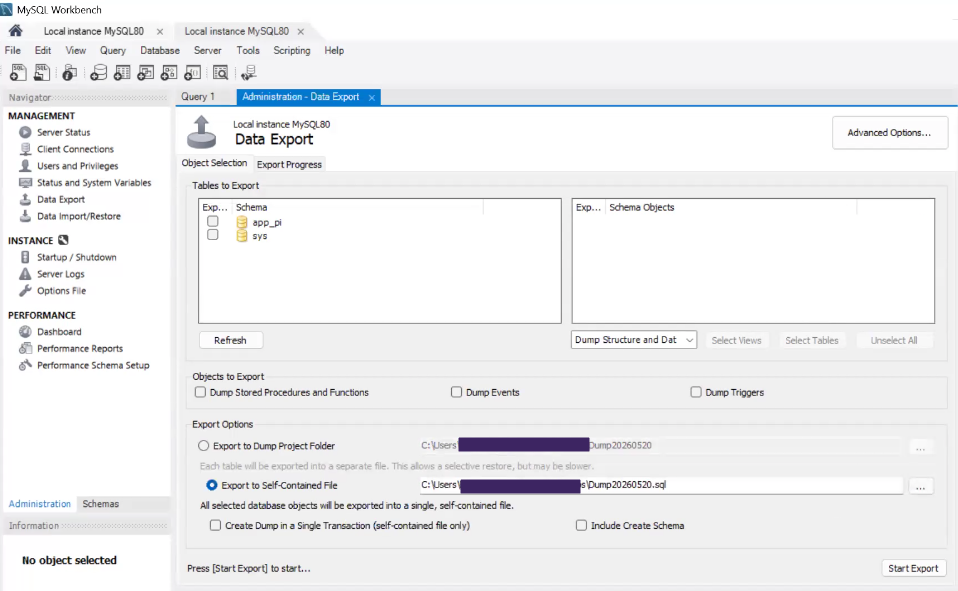Image resolution: width=958 pixels, height=591 pixels.
Task: Click the Server Status icon
Action: click(x=25, y=132)
